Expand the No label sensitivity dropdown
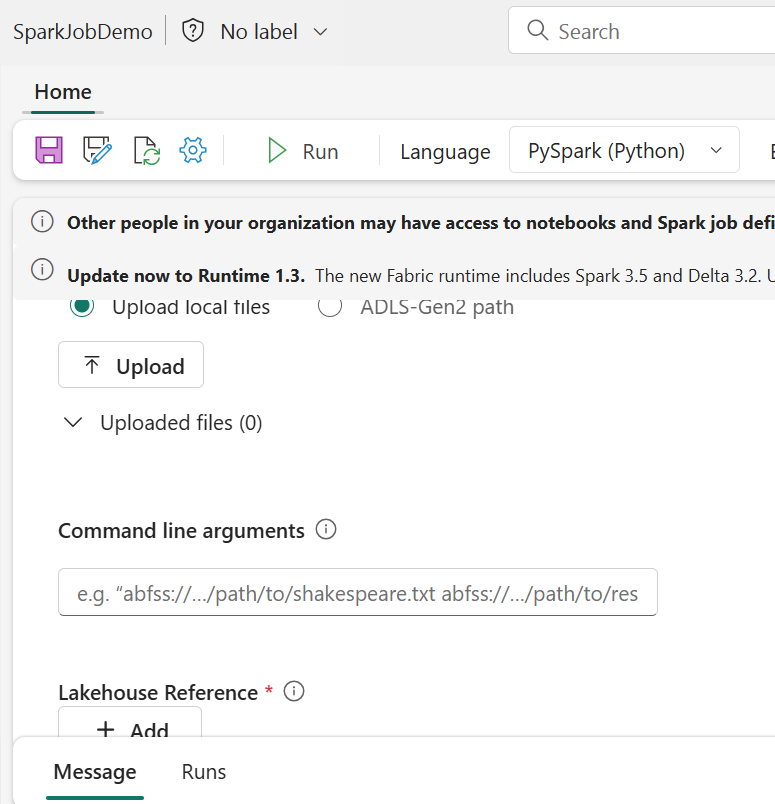Viewport: 775px width, 804px height. click(x=320, y=32)
